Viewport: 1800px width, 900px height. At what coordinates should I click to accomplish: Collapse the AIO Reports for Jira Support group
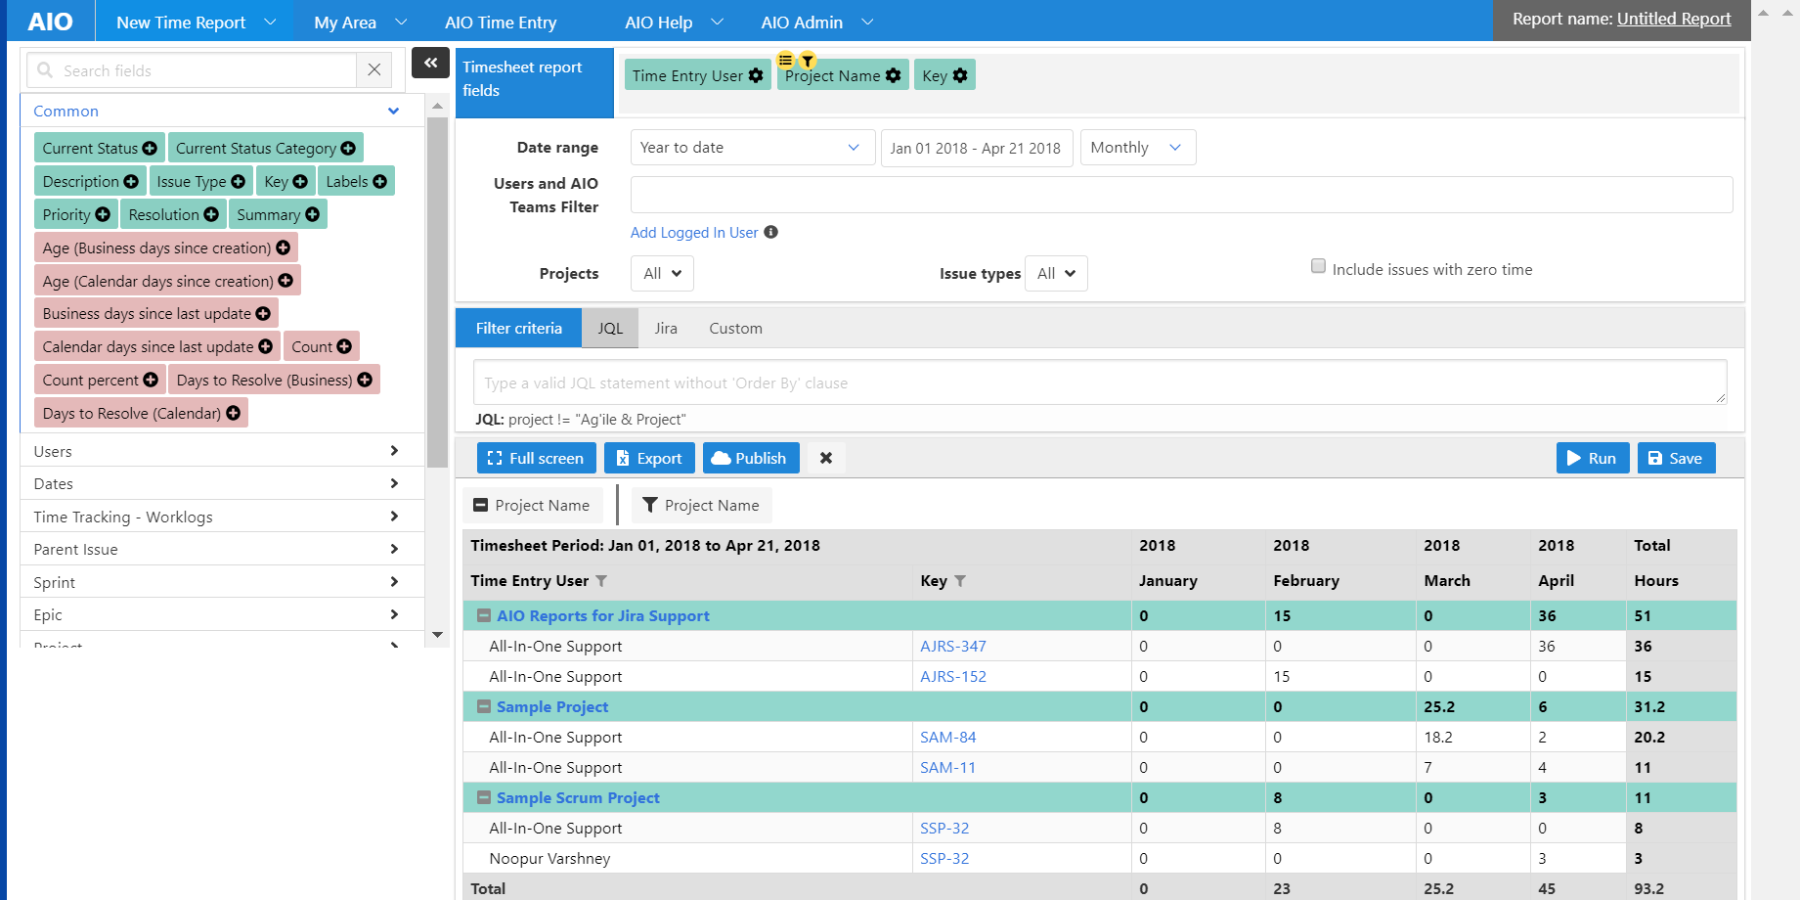(x=483, y=616)
